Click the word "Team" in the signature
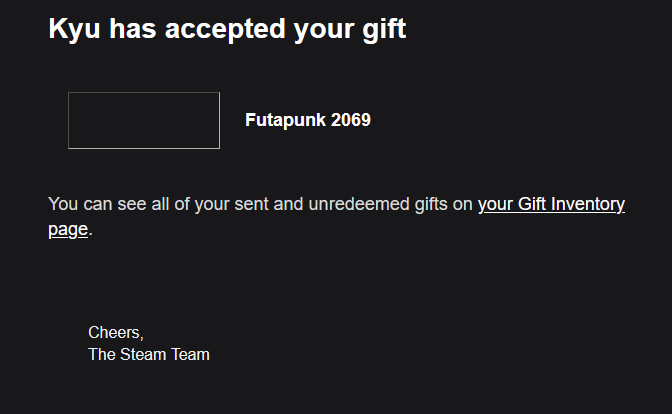Image resolution: width=672 pixels, height=414 pixels. (190, 354)
